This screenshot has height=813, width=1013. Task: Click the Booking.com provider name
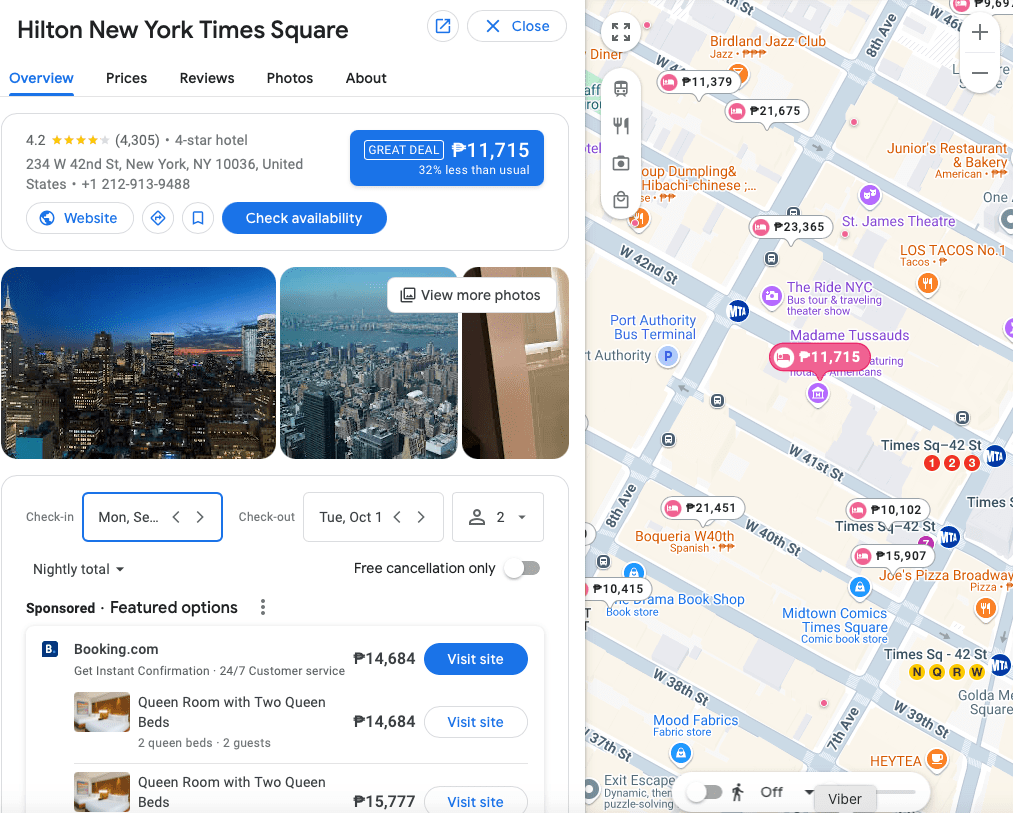[116, 649]
